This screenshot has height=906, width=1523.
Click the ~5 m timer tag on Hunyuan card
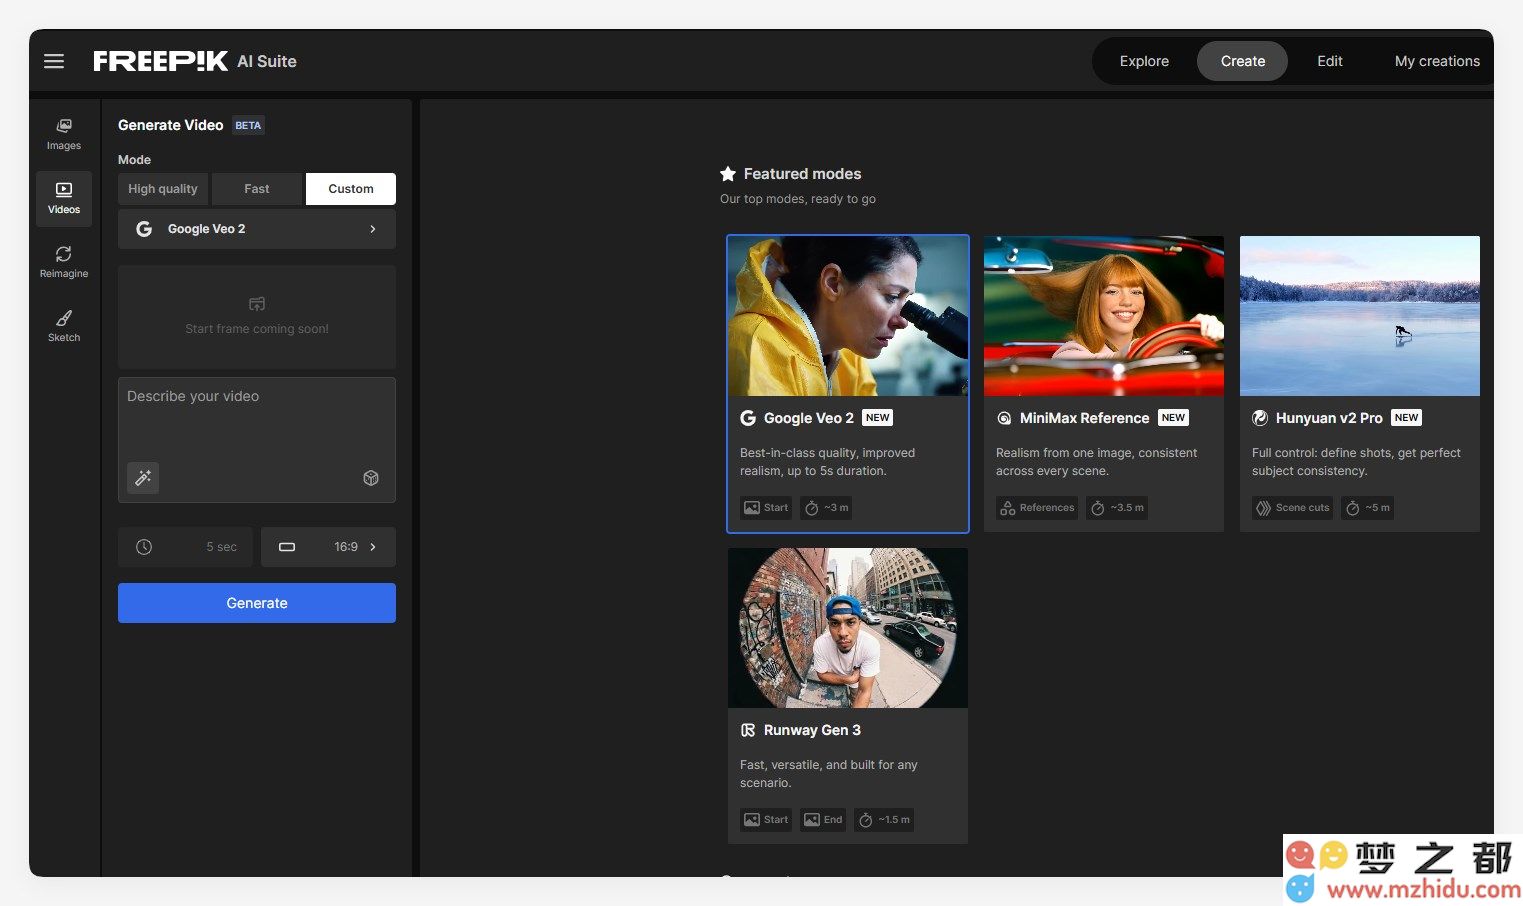point(1368,508)
